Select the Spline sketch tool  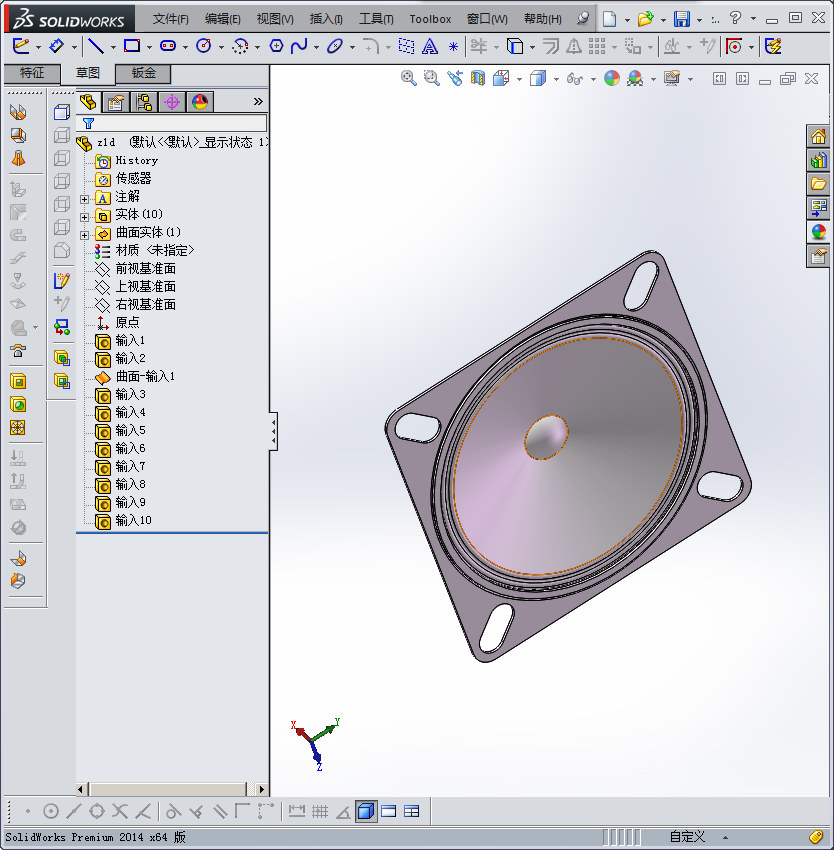(x=297, y=46)
